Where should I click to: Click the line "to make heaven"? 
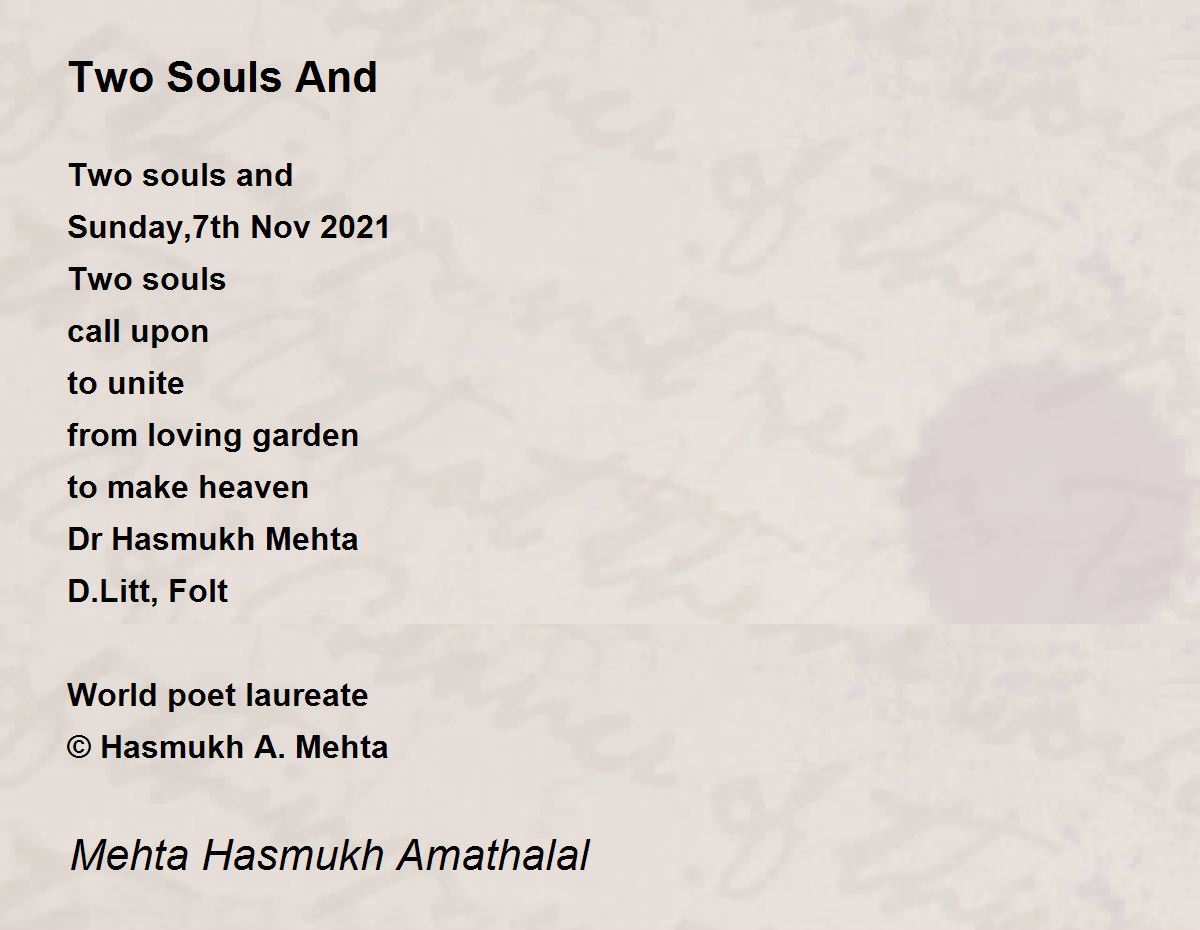[x=188, y=487]
